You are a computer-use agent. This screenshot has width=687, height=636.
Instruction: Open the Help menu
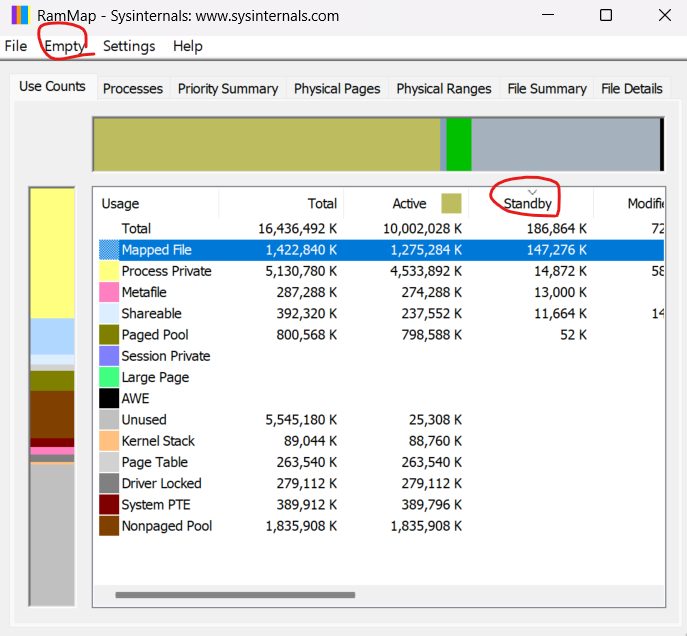click(x=188, y=46)
